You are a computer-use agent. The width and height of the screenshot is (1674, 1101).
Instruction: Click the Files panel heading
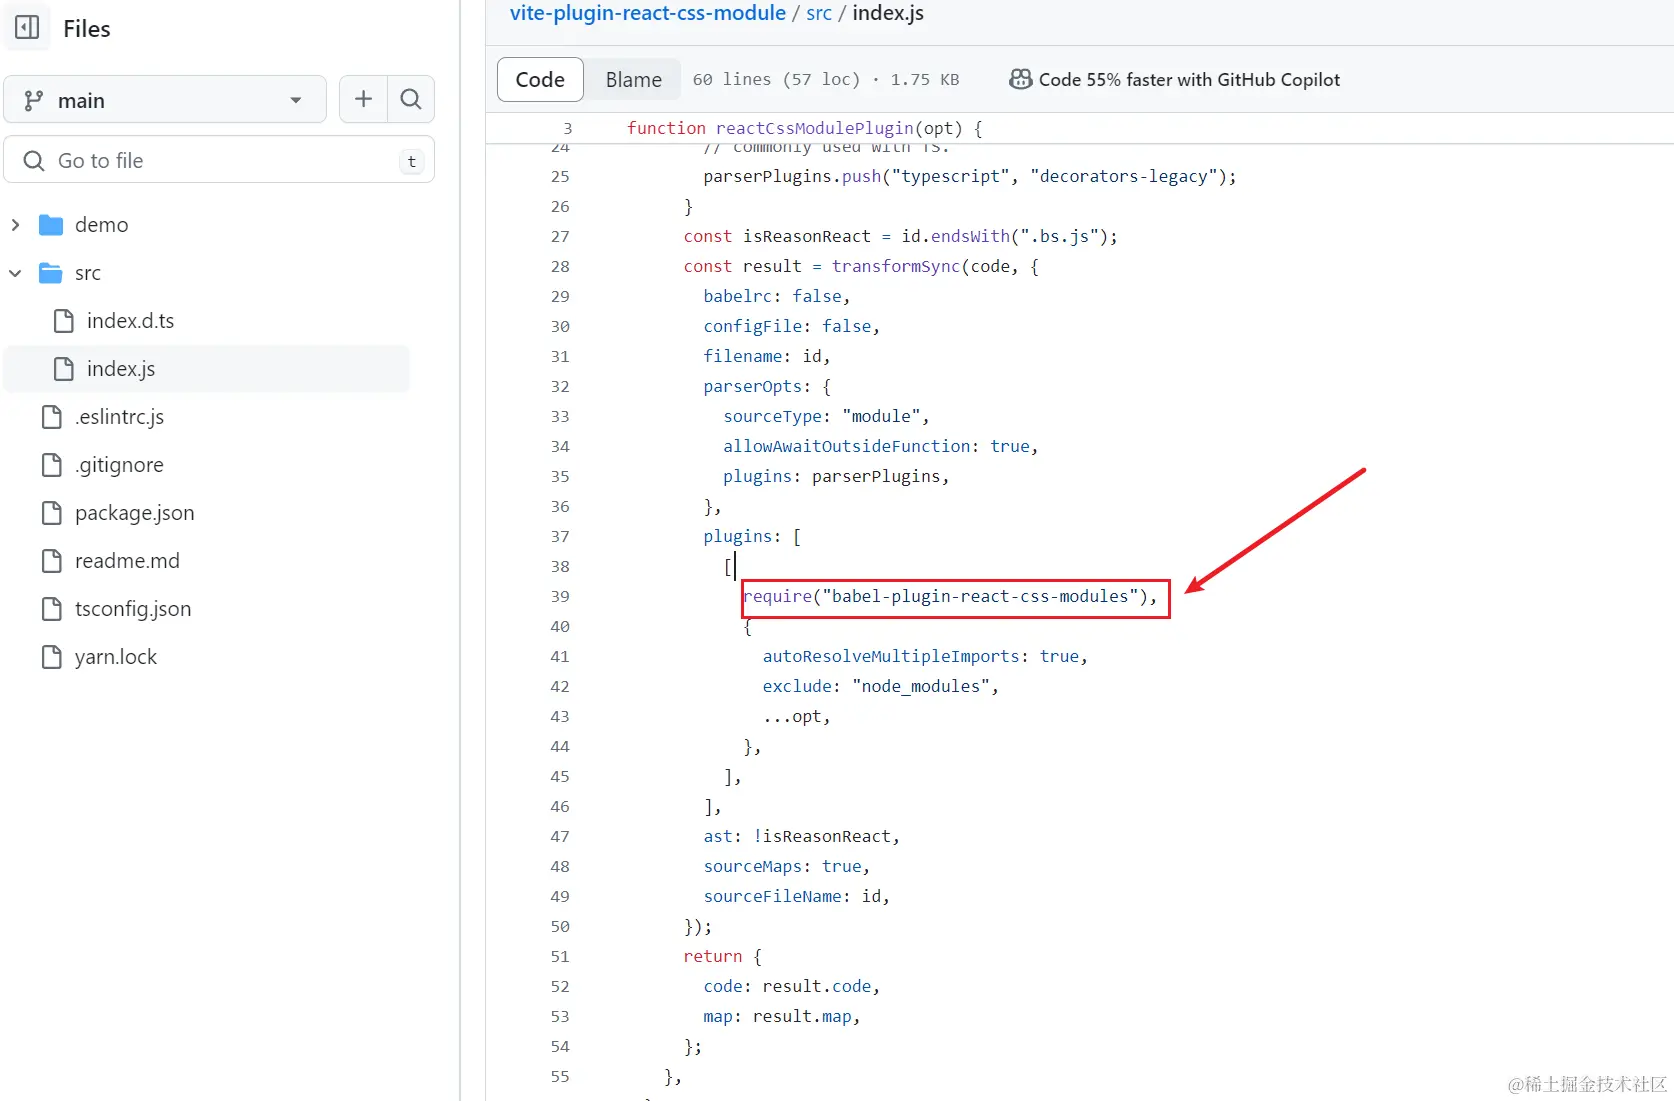(87, 29)
